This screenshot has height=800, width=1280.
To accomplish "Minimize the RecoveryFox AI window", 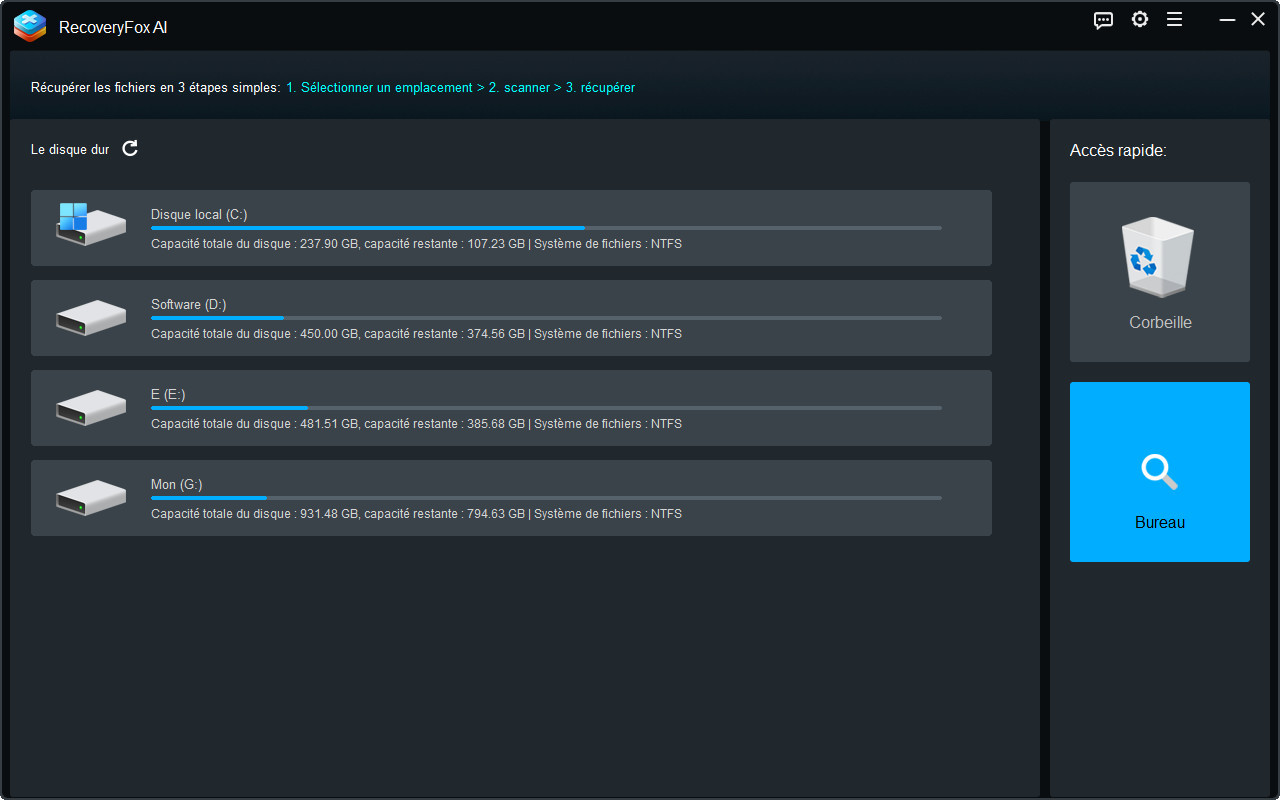I will tap(1226, 20).
